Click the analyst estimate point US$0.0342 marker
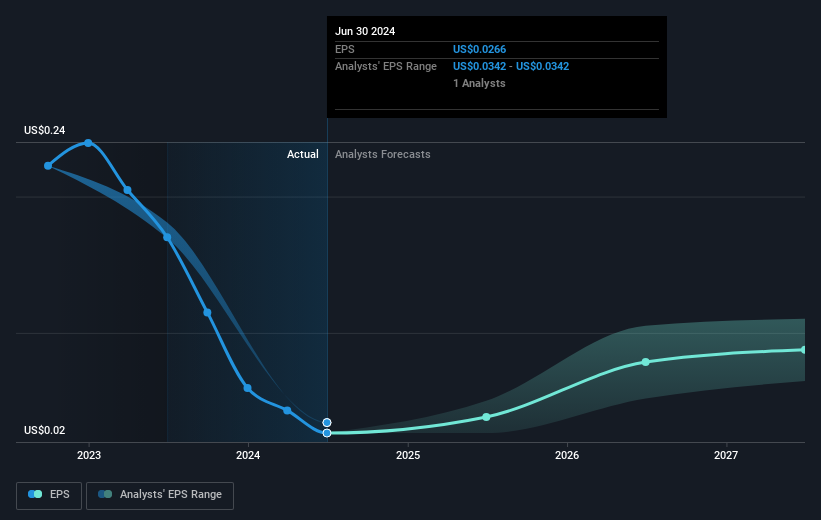 point(327,423)
